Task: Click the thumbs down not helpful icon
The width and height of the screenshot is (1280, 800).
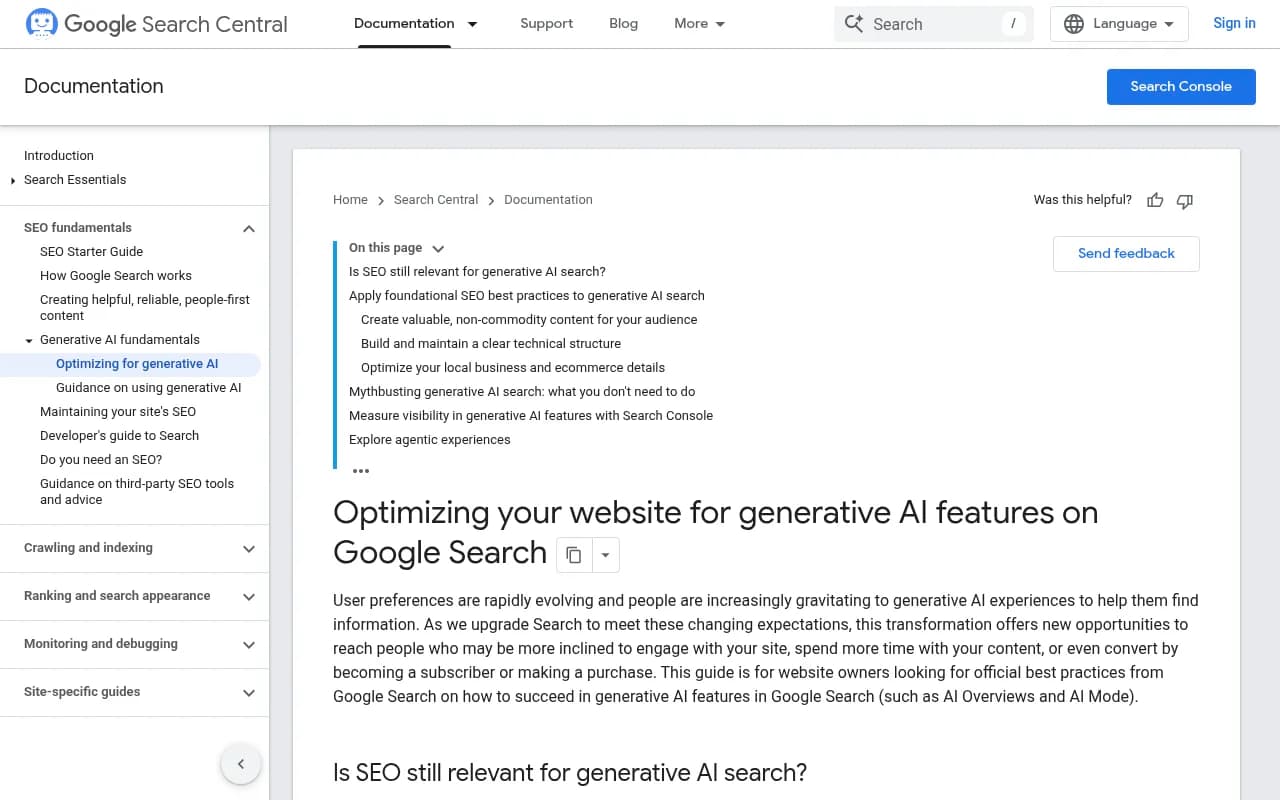Action: pos(1185,200)
